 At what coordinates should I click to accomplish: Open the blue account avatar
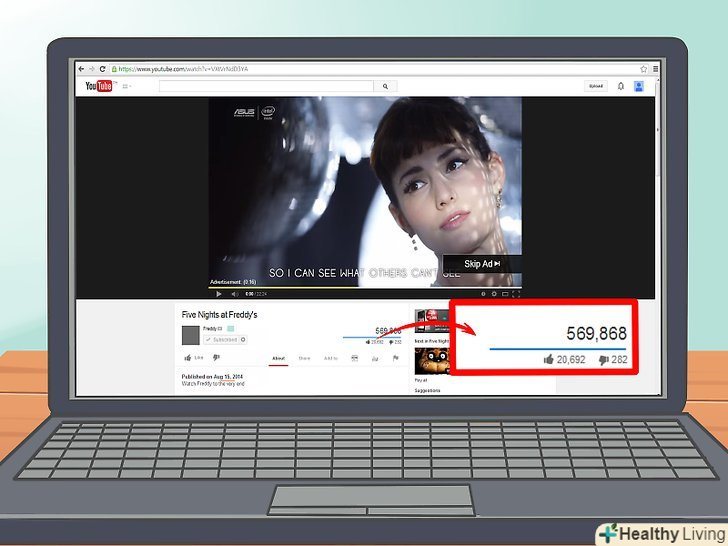point(639,86)
